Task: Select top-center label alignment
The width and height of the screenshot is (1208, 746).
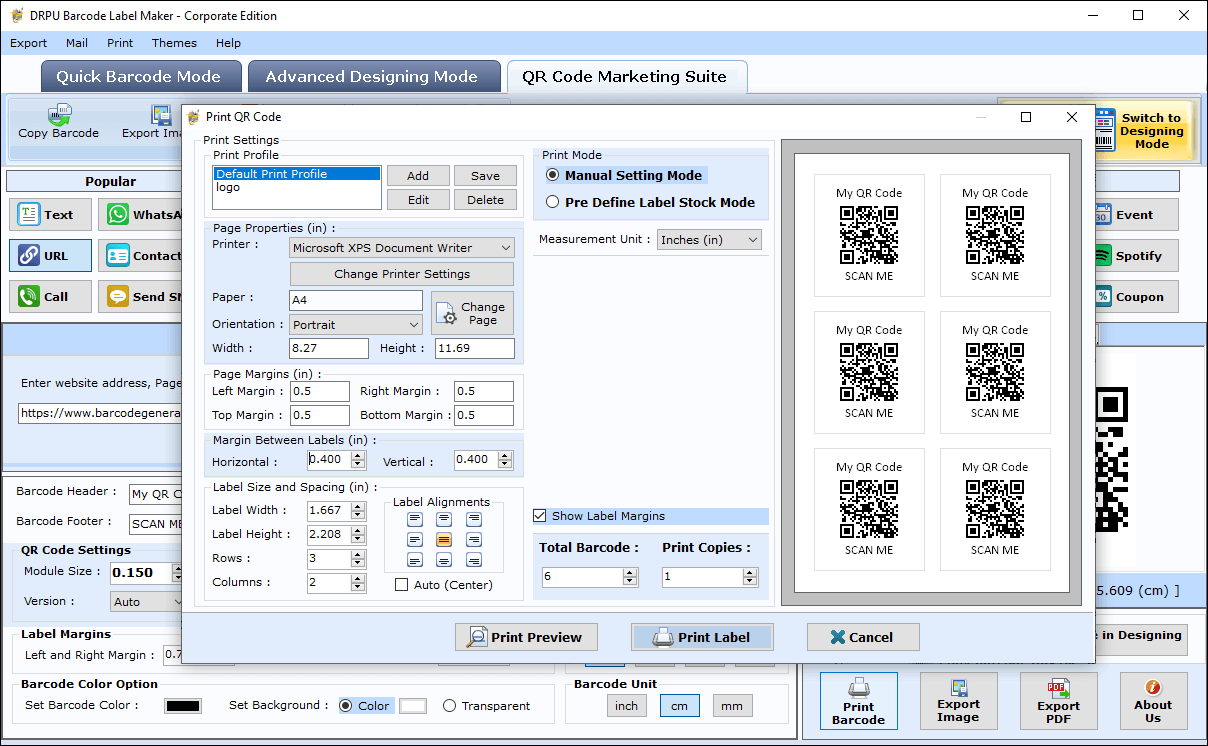Action: click(x=444, y=520)
